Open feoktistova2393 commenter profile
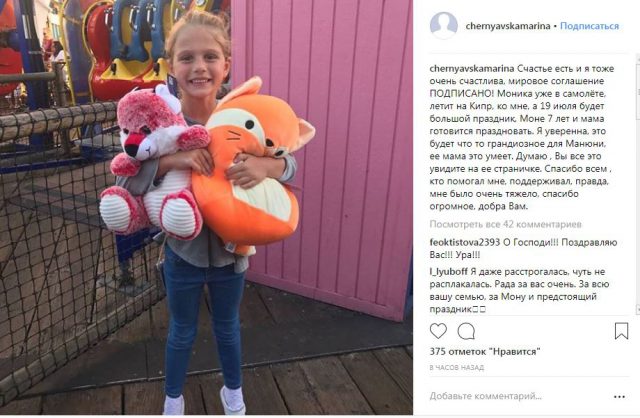The image size is (640, 418). click(464, 242)
